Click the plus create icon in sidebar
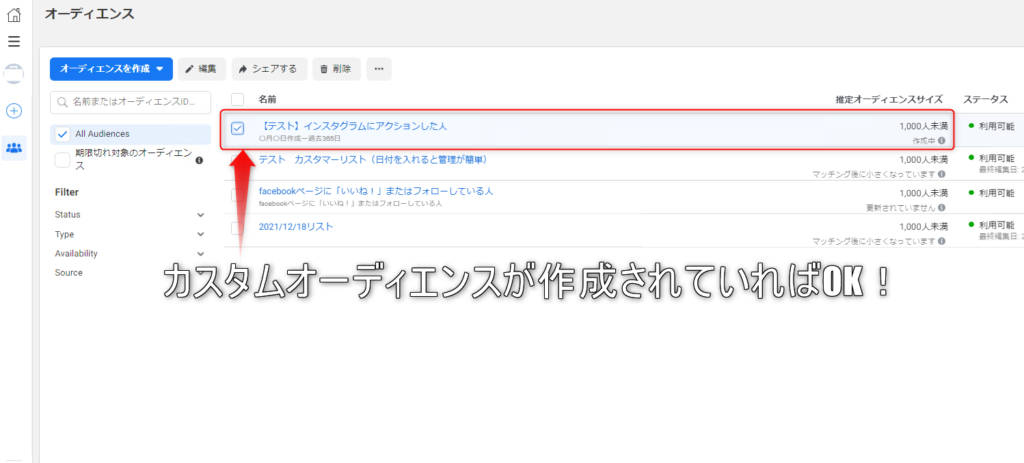Viewport: 1024px width, 463px height. 14,111
